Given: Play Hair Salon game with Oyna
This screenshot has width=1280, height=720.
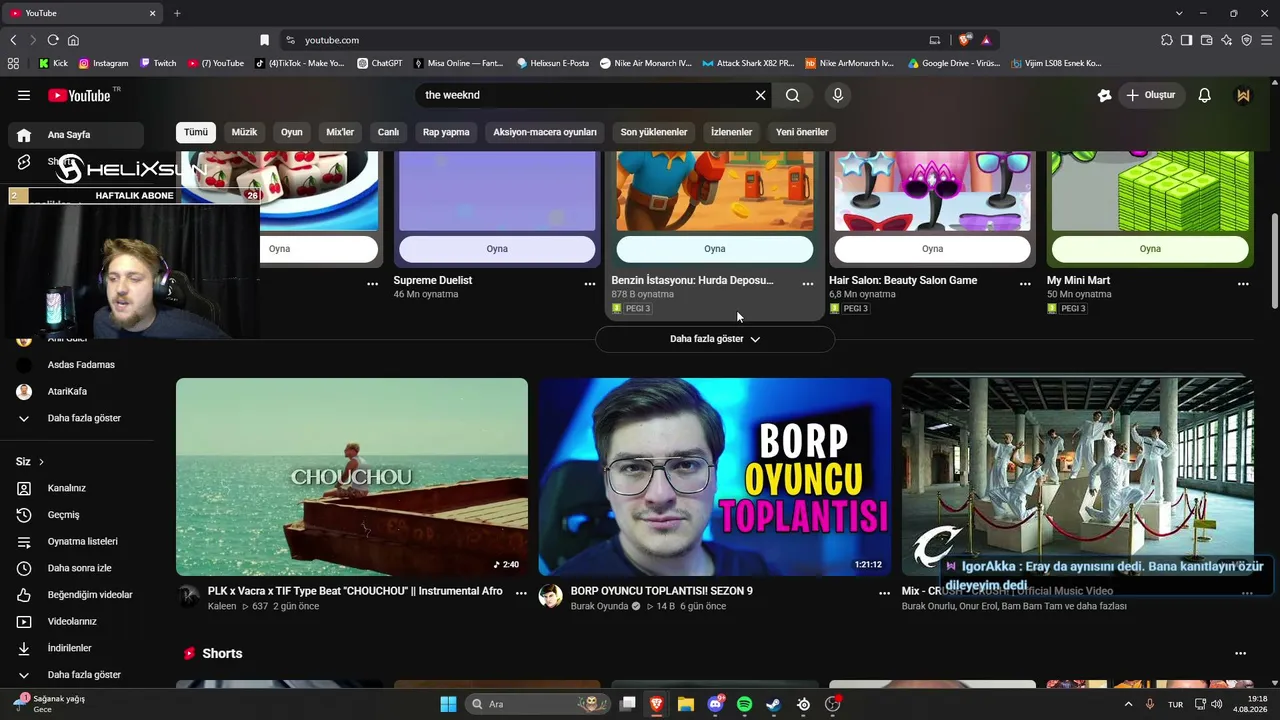Looking at the screenshot, I should pyautogui.click(x=932, y=249).
